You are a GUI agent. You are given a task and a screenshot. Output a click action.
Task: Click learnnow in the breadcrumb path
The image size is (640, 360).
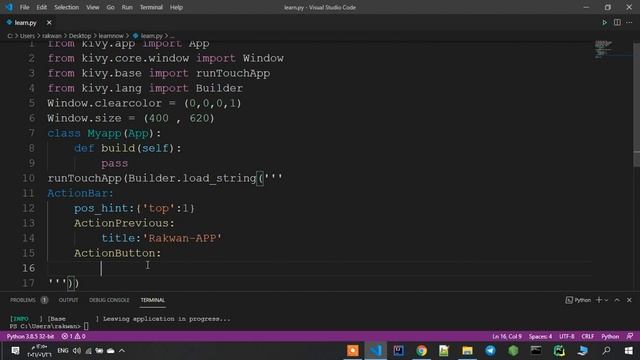pos(111,36)
